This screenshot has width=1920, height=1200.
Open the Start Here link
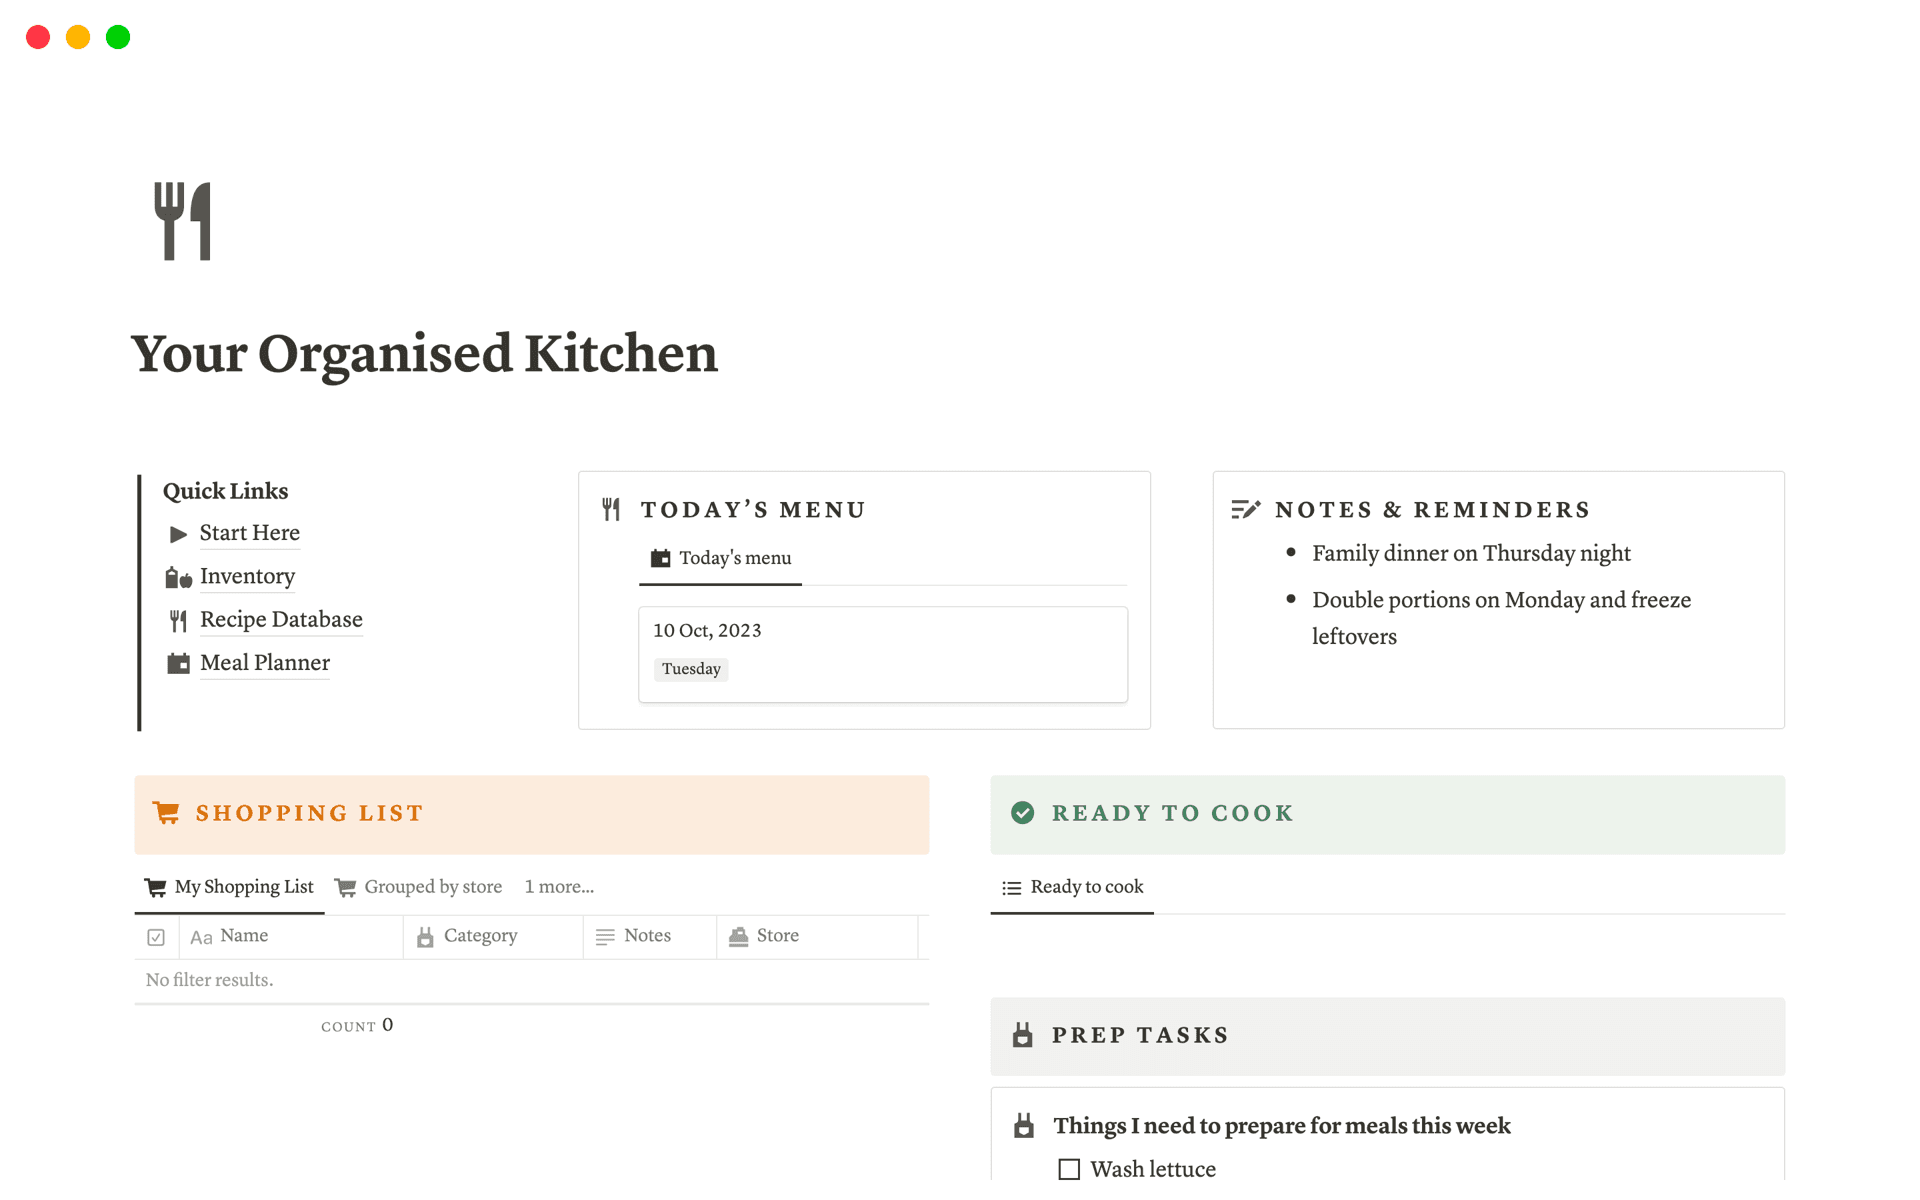(250, 533)
